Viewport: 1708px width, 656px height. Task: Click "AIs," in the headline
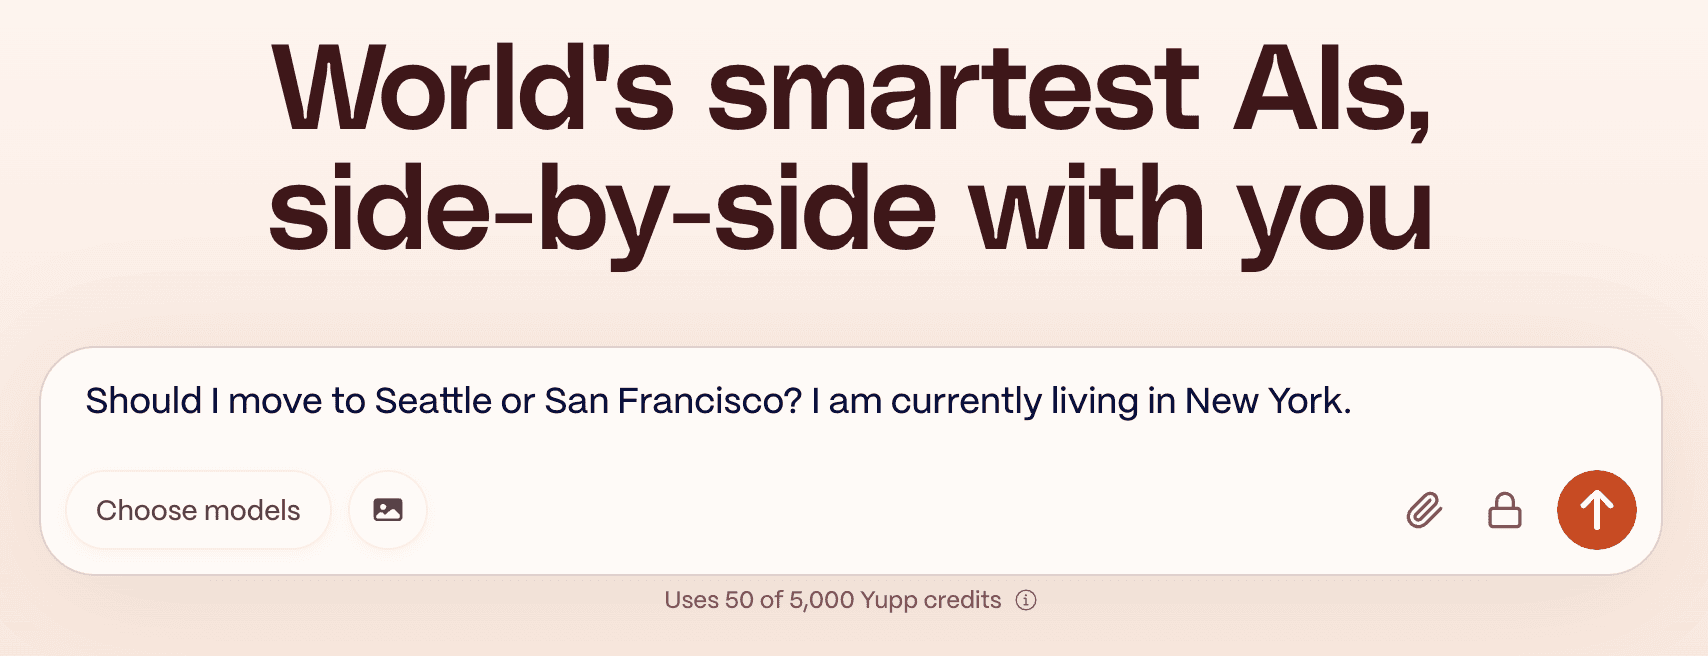coord(1332,90)
